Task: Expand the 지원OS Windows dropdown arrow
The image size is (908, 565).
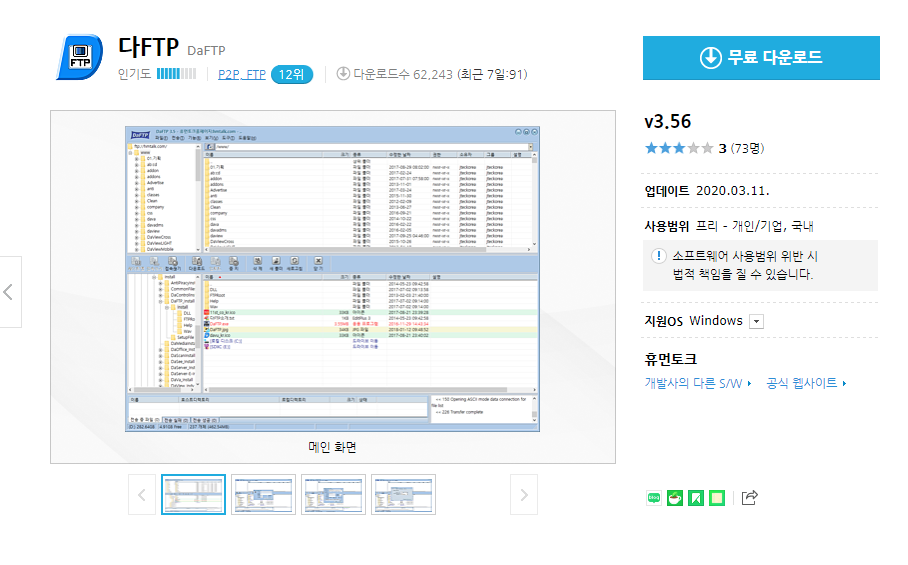Action: pyautogui.click(x=756, y=321)
